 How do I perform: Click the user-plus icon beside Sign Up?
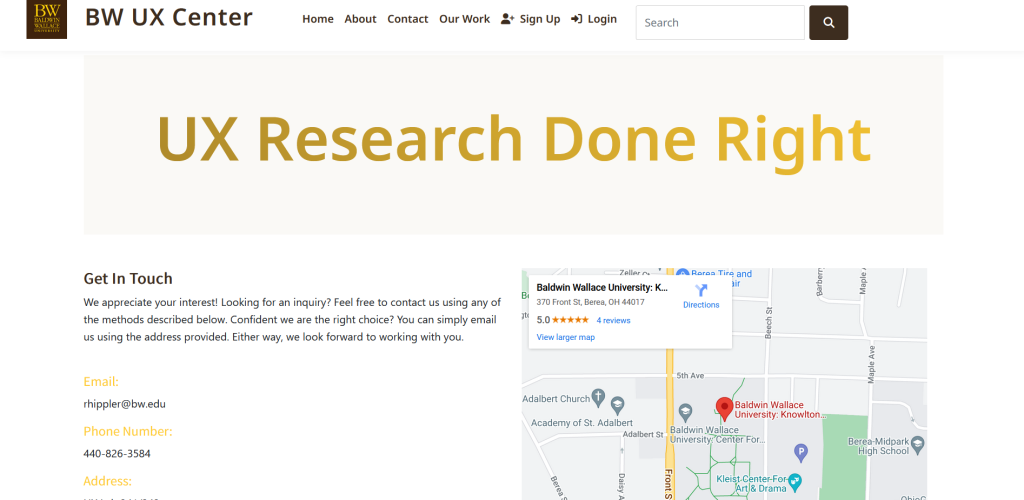point(507,19)
